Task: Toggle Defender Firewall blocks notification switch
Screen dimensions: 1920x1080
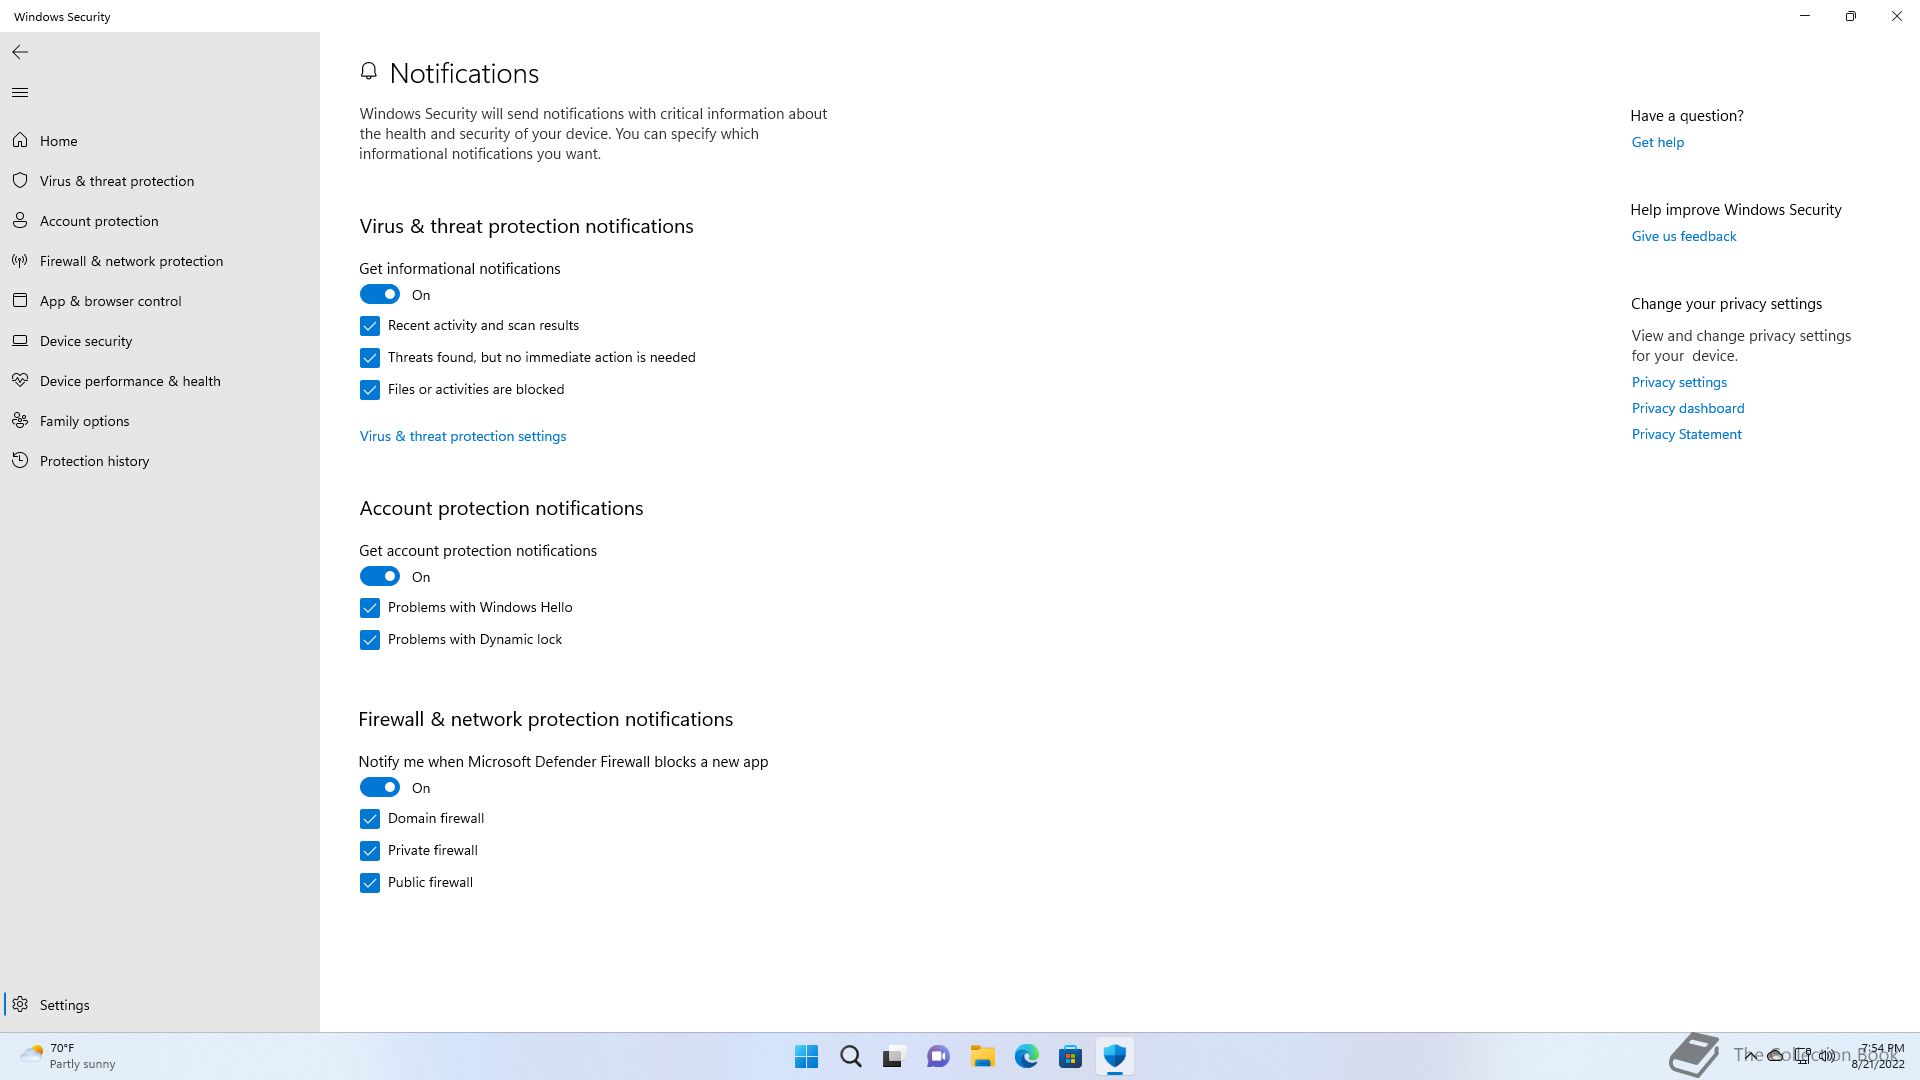Action: click(x=380, y=788)
